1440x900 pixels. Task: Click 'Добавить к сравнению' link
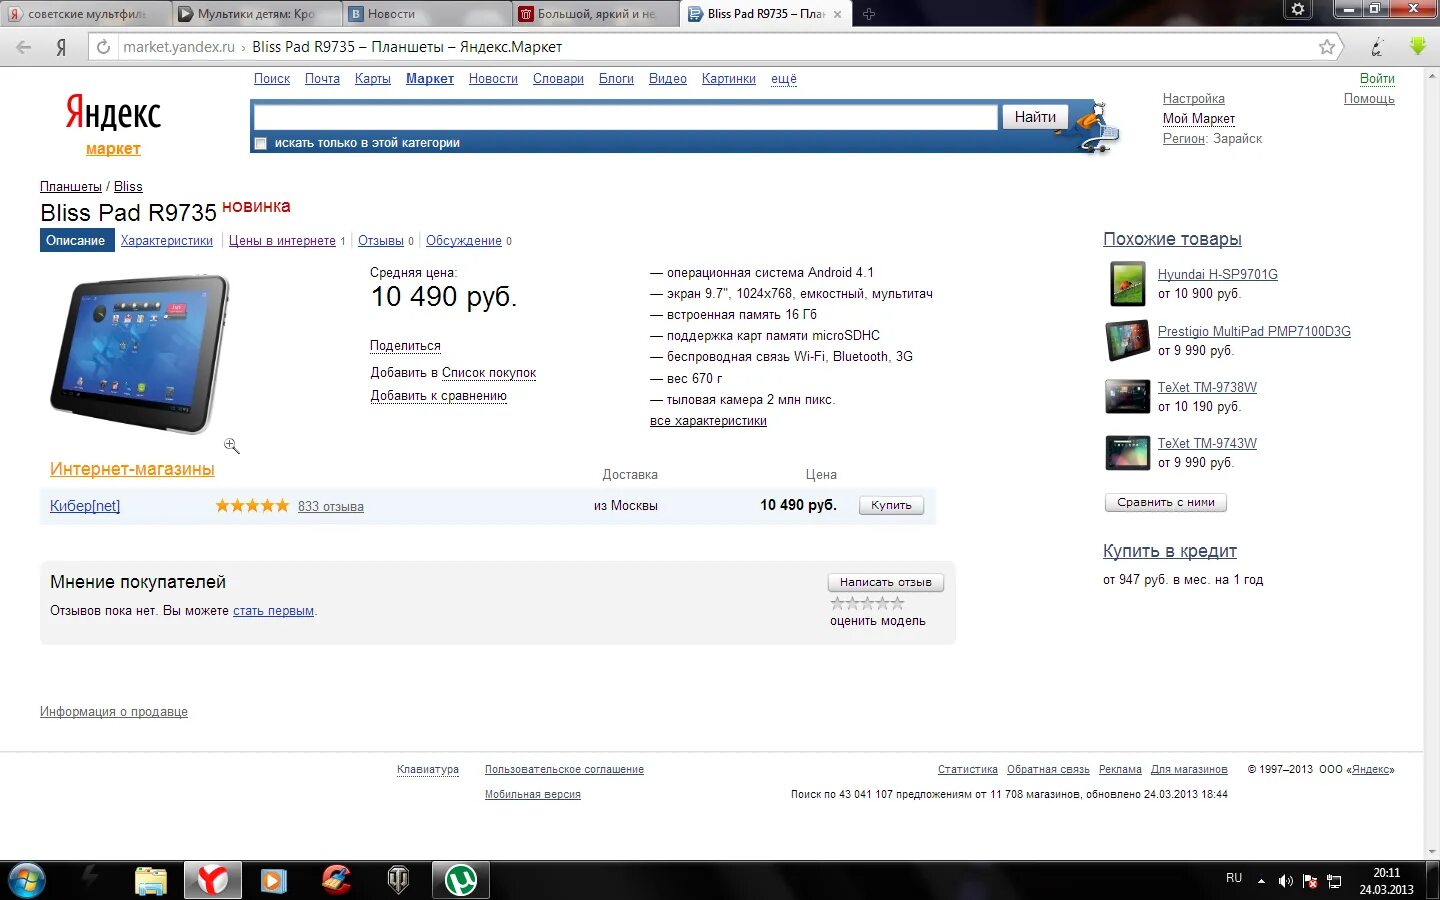pyautogui.click(x=439, y=396)
